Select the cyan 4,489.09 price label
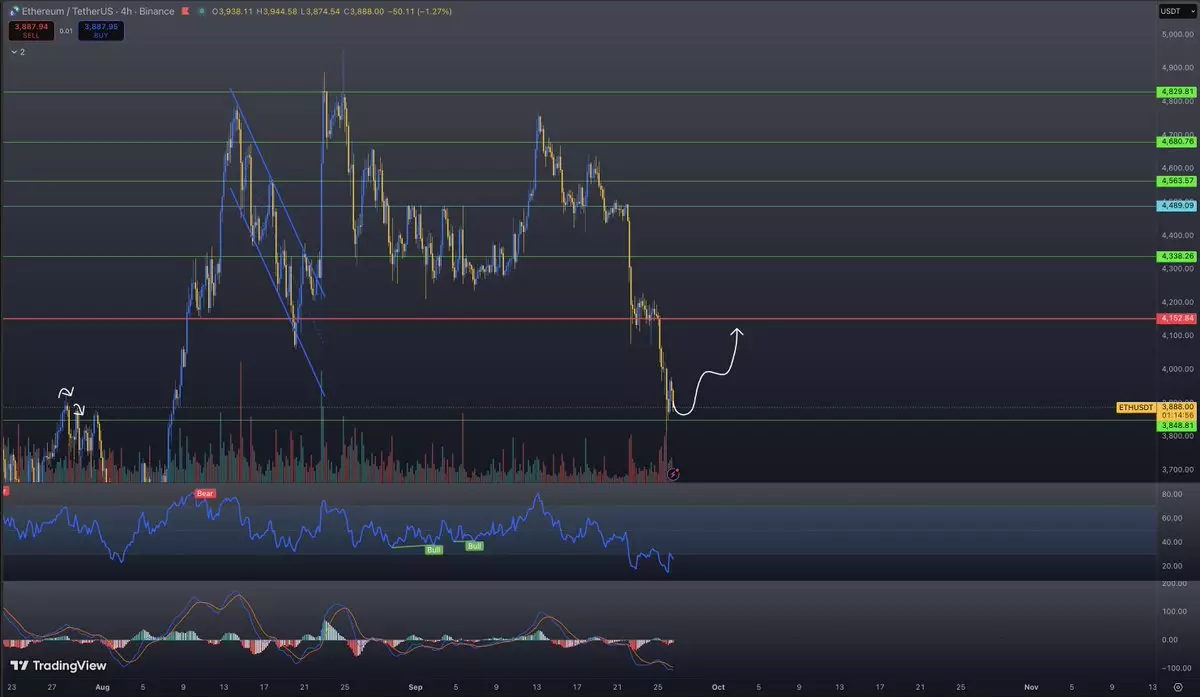The image size is (1200, 697). 1176,206
